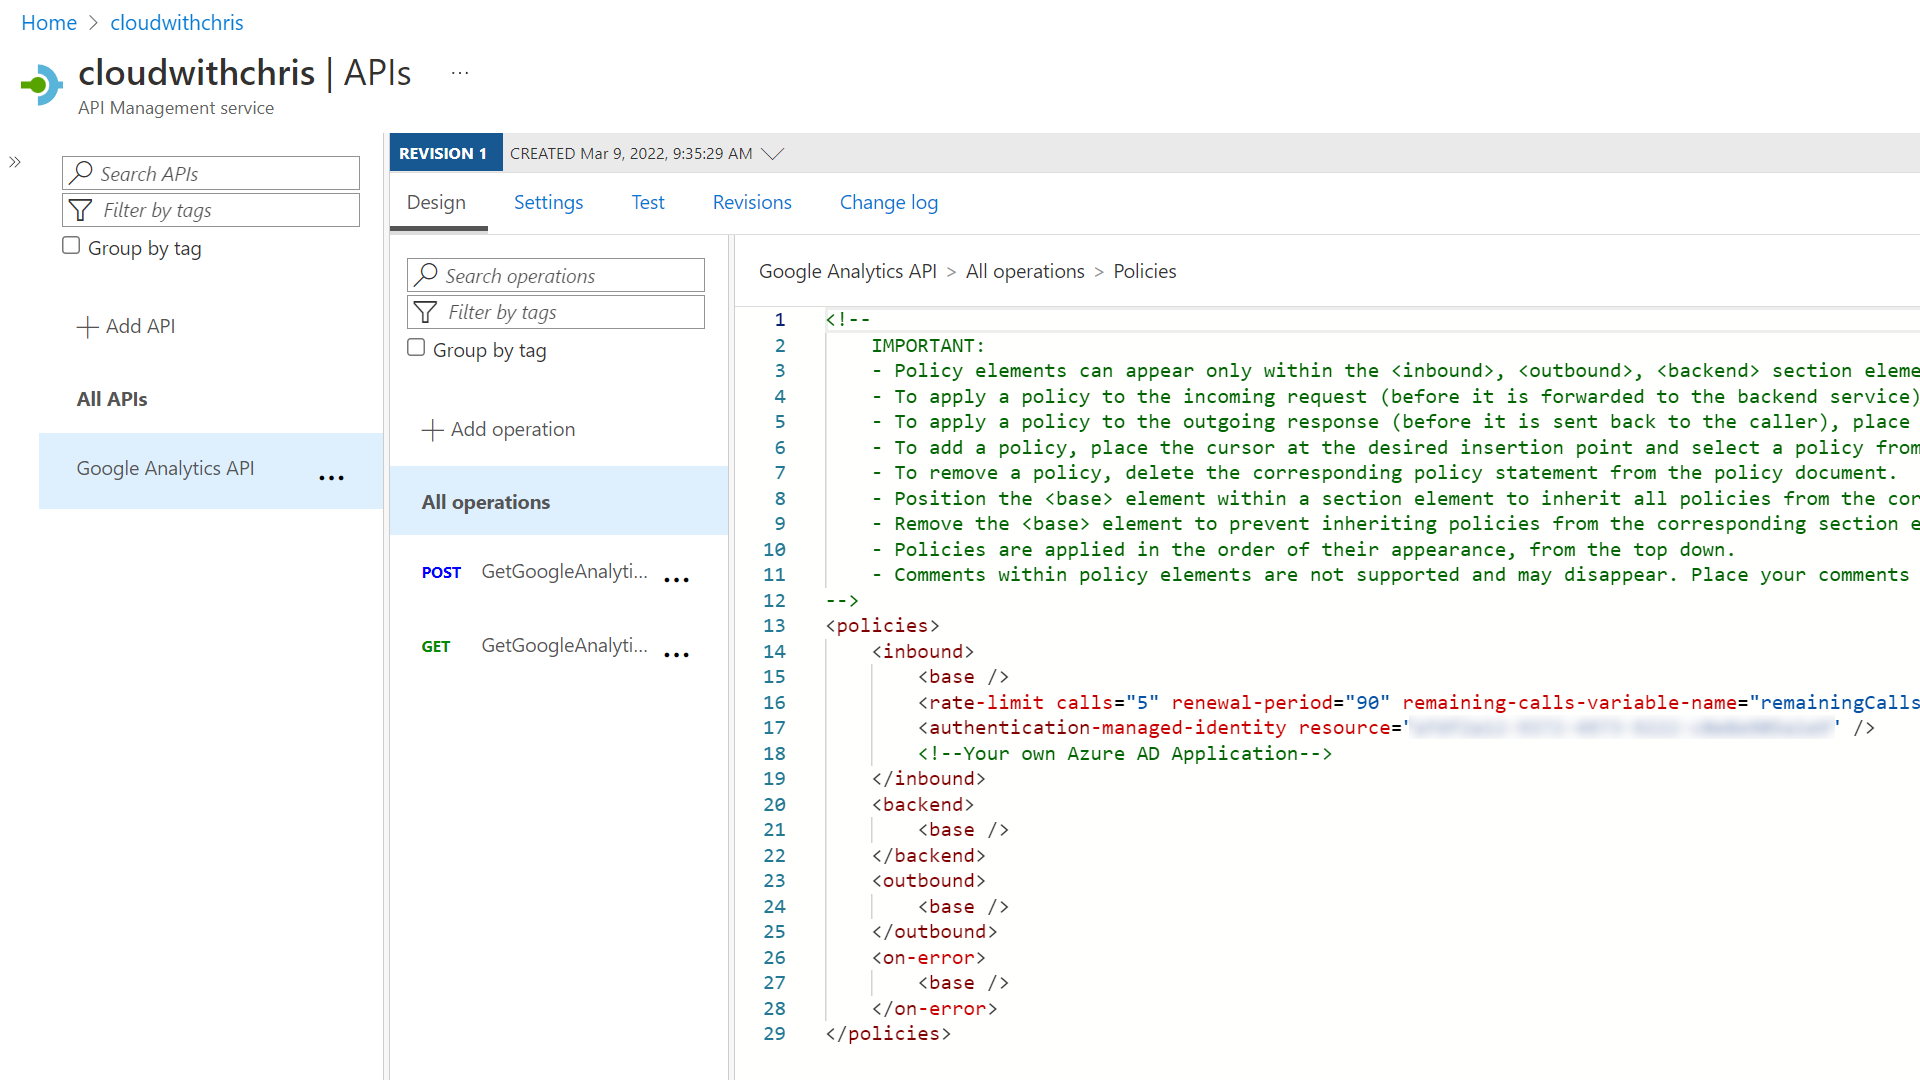Open the Google Analytics API ellipsis menu
This screenshot has width=1920, height=1080.
331,478
